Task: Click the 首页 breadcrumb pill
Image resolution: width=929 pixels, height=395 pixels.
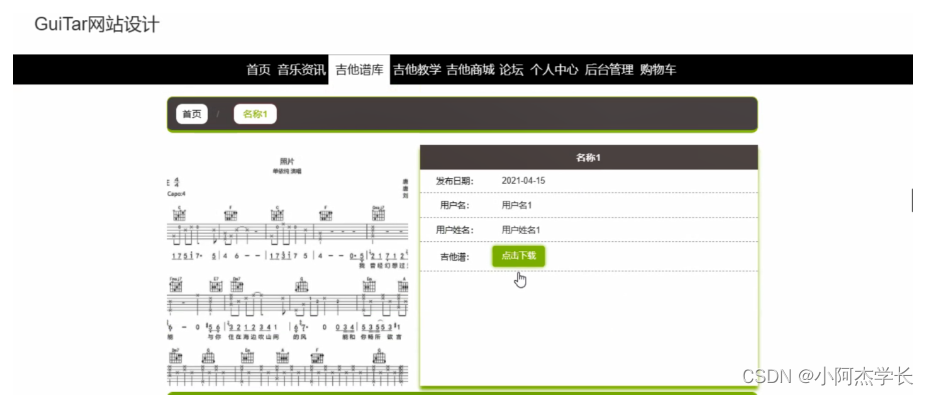Action: coord(191,114)
